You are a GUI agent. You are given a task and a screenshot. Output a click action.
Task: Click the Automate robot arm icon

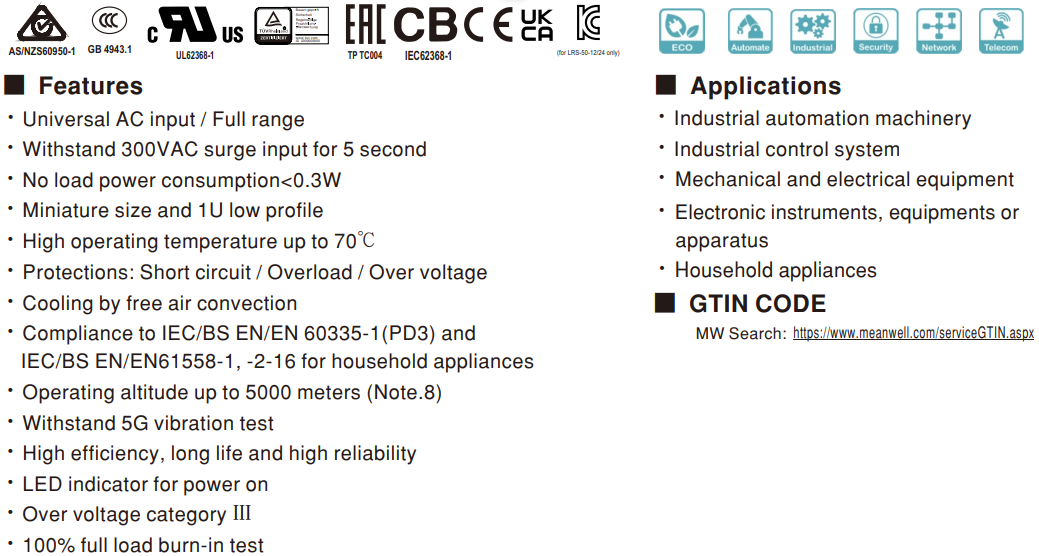pos(750,31)
